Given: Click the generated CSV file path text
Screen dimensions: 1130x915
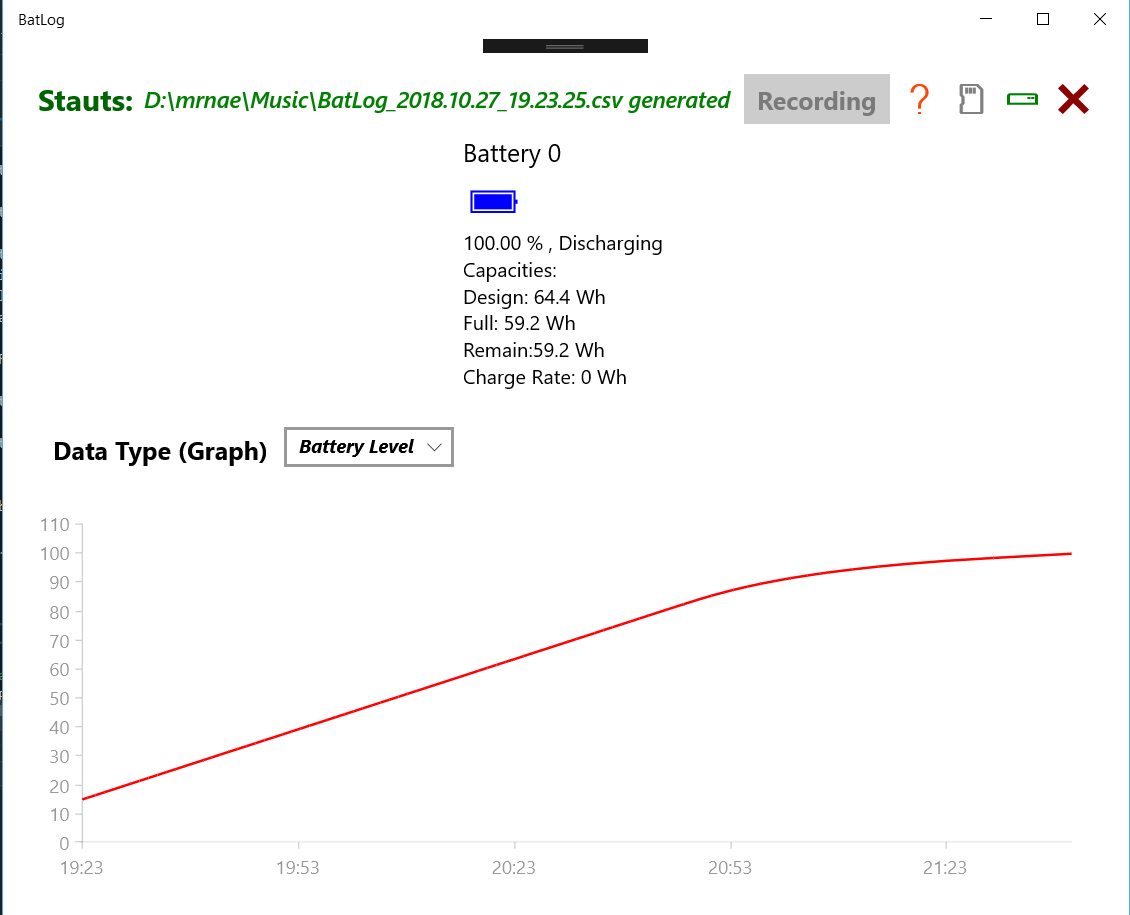Looking at the screenshot, I should click(437, 100).
